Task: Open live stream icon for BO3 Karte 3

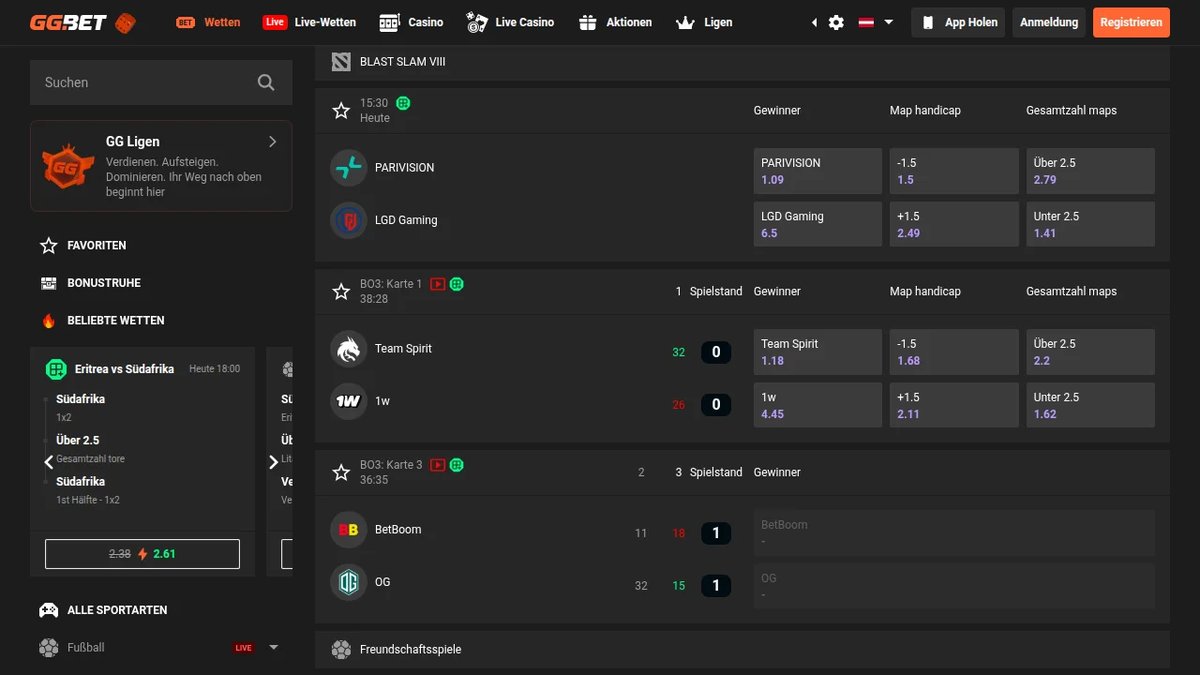Action: tap(438, 465)
